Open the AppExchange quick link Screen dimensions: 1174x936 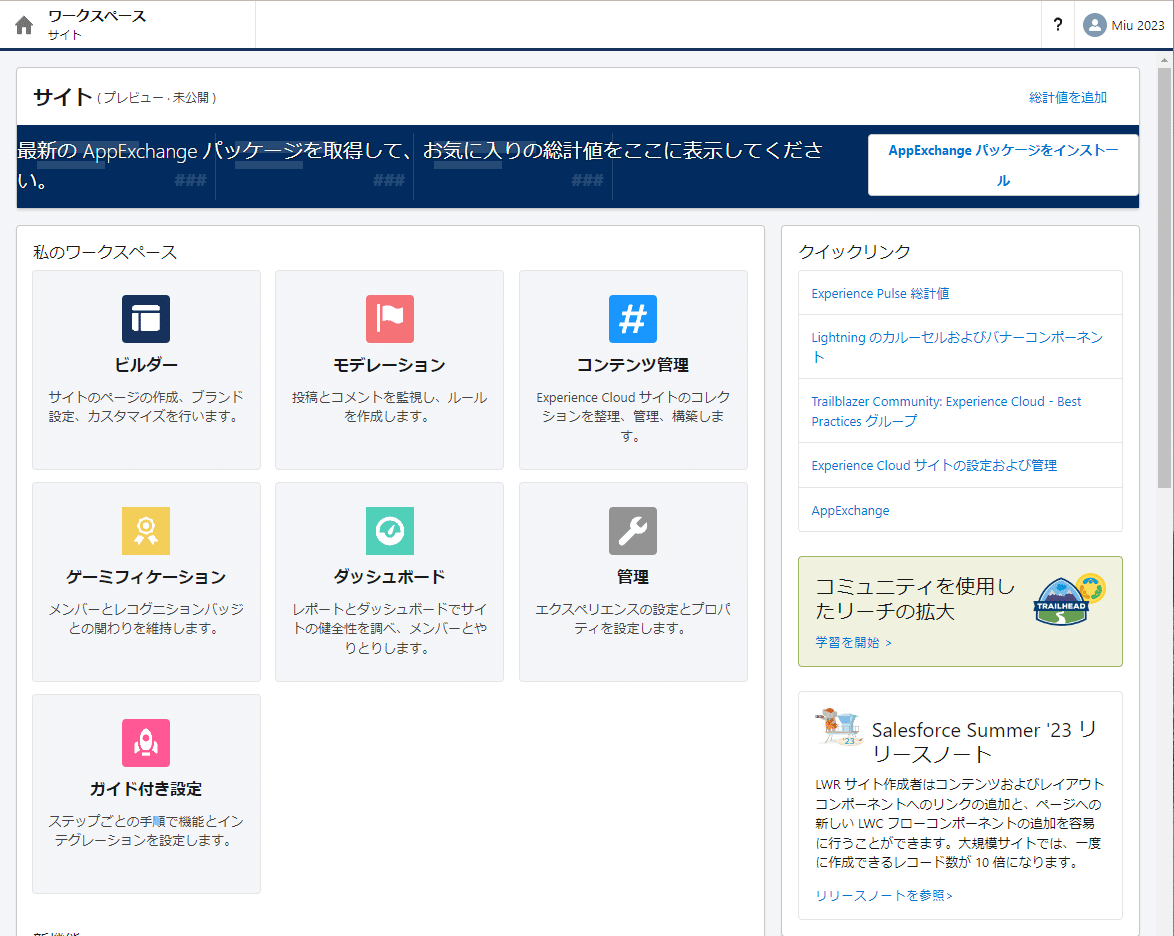click(851, 510)
